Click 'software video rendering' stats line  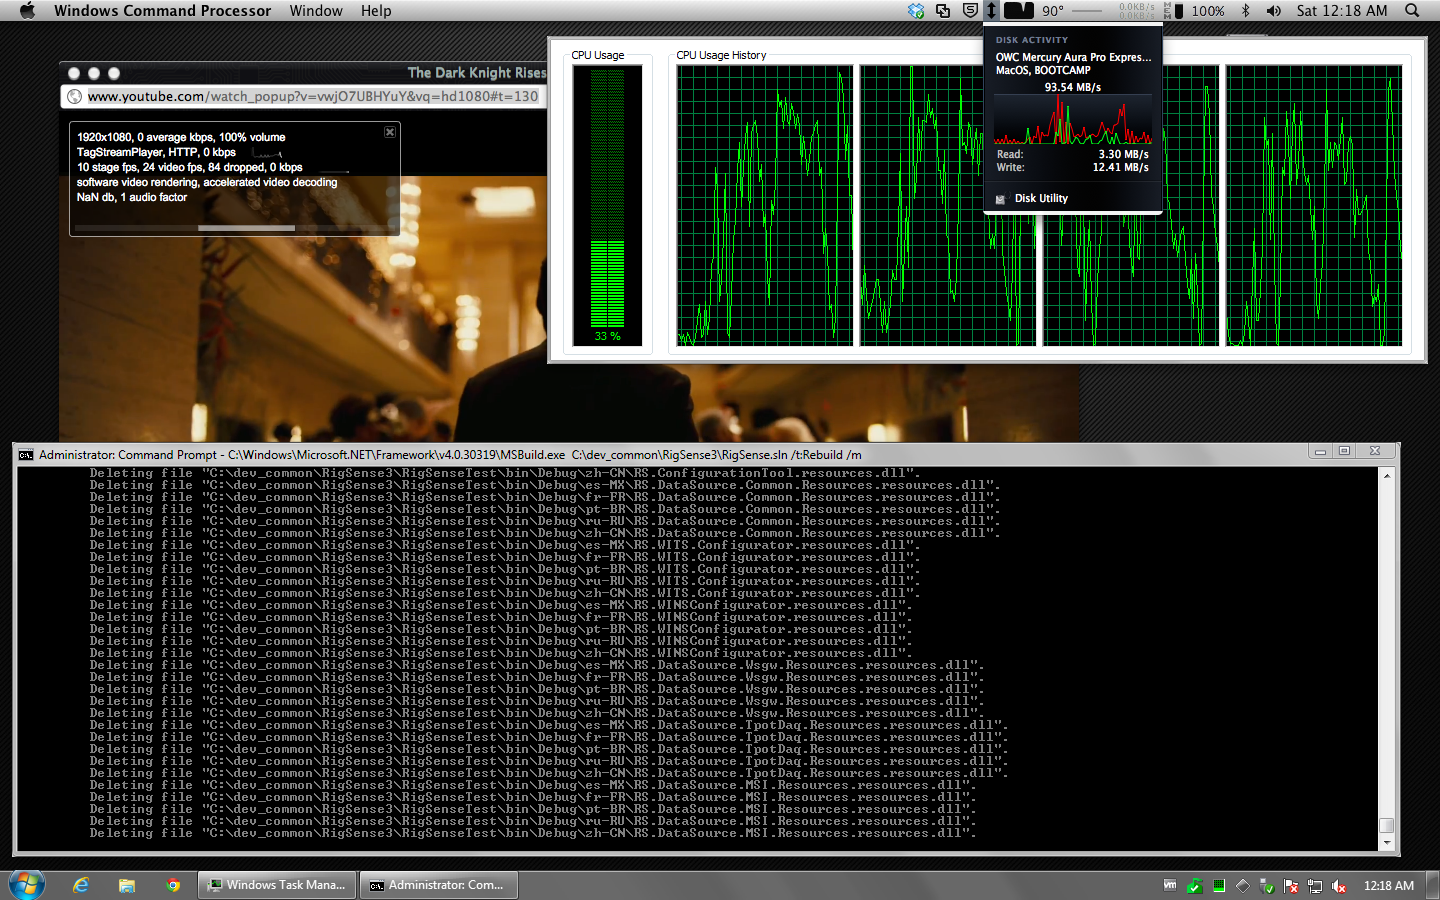[207, 182]
